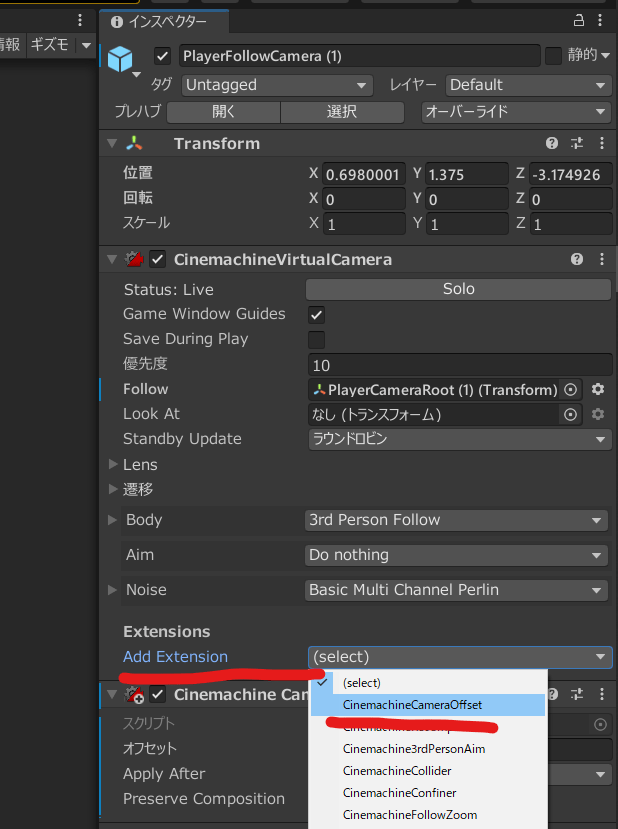The height and width of the screenshot is (829, 618).
Task: Collapse the Transform component foldout
Action: coord(112,143)
